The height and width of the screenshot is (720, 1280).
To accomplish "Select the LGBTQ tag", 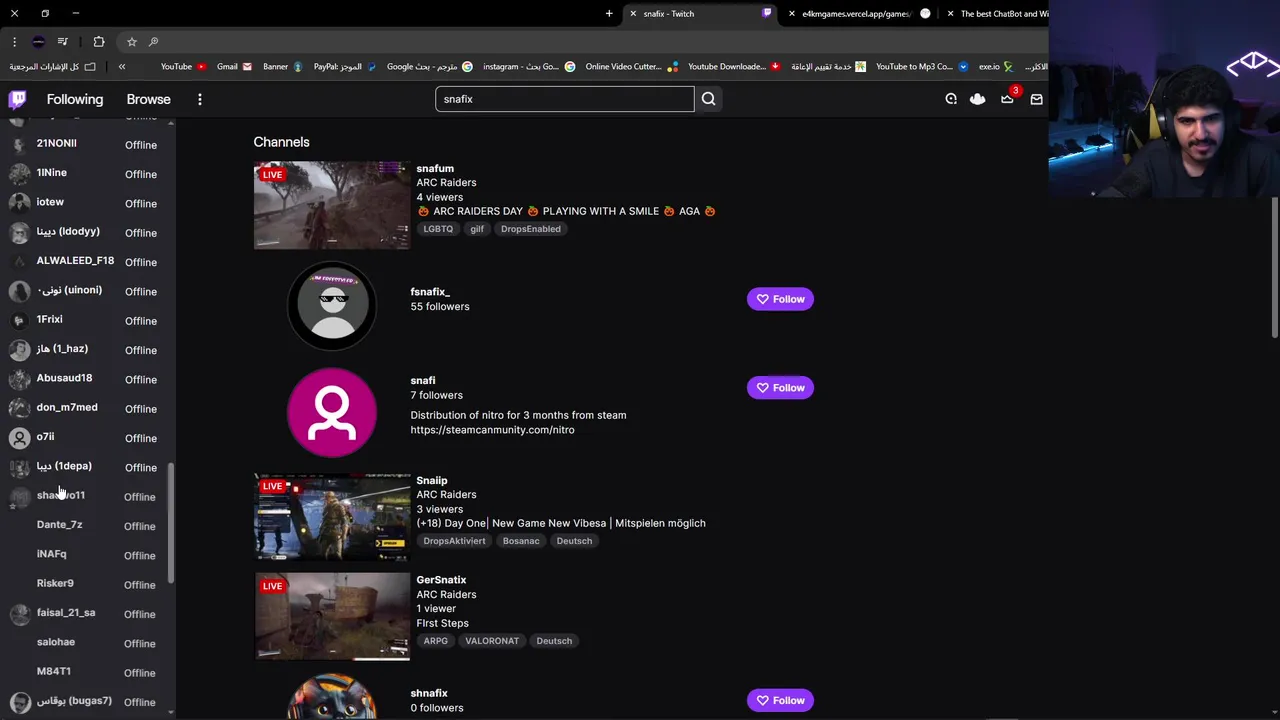I will (x=438, y=229).
